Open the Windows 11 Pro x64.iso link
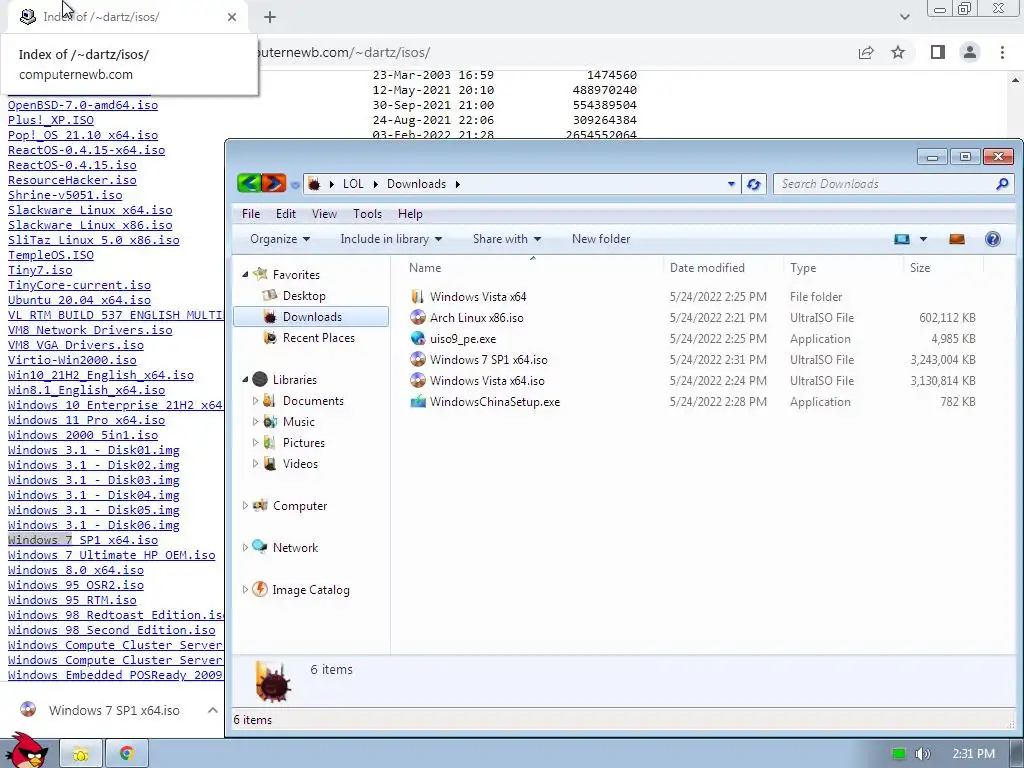Image resolution: width=1024 pixels, height=768 pixels. click(86, 420)
